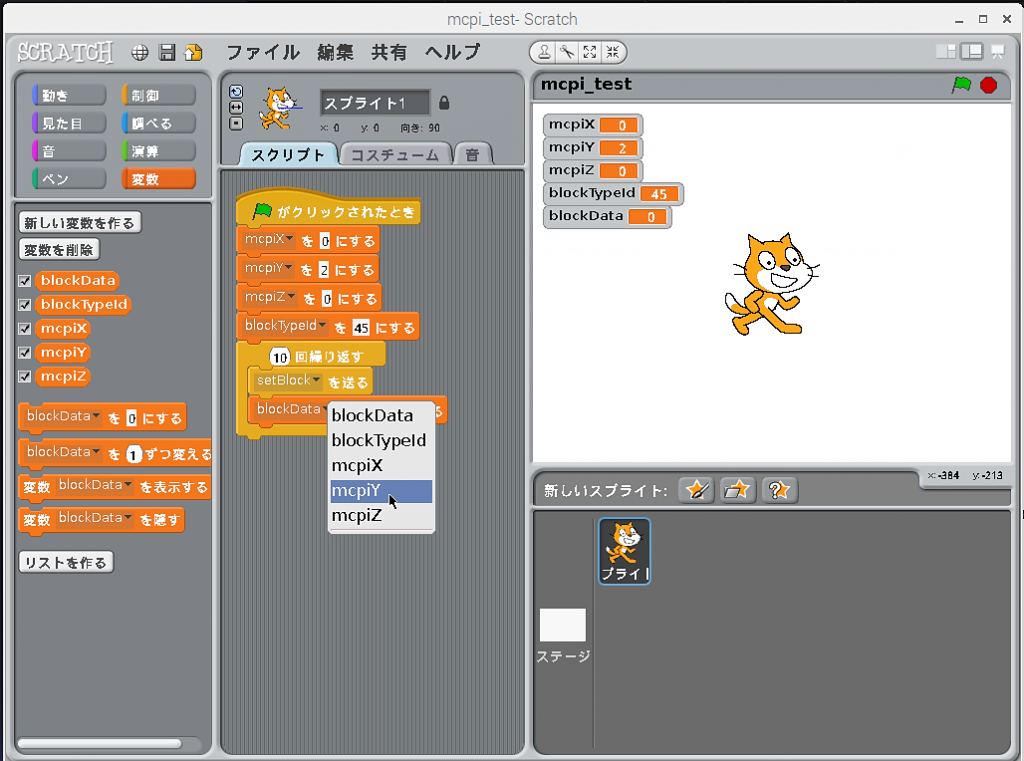Toggle blockData variable checkbox
Screen dimensions: 1024x761
25,281
